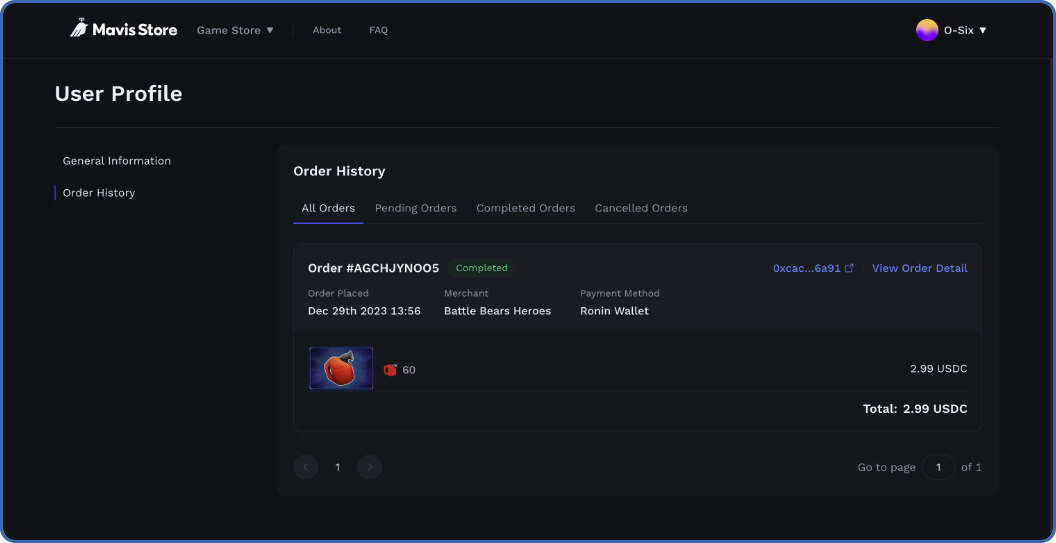Click the red boxing glove item thumbnail
Screen dimensions: 1056x543
(x=341, y=369)
